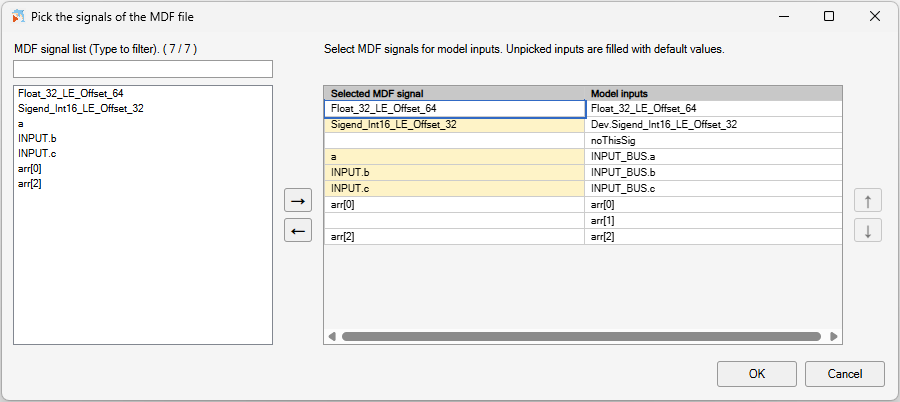Viewport: 900px width, 402px height.
Task: Click the table scrollbar right arrow
Action: [834, 337]
